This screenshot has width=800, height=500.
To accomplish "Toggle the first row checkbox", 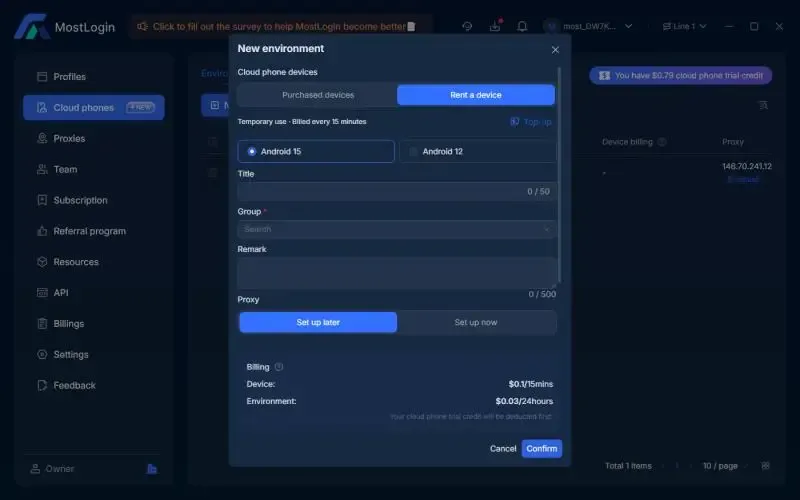I will [213, 172].
